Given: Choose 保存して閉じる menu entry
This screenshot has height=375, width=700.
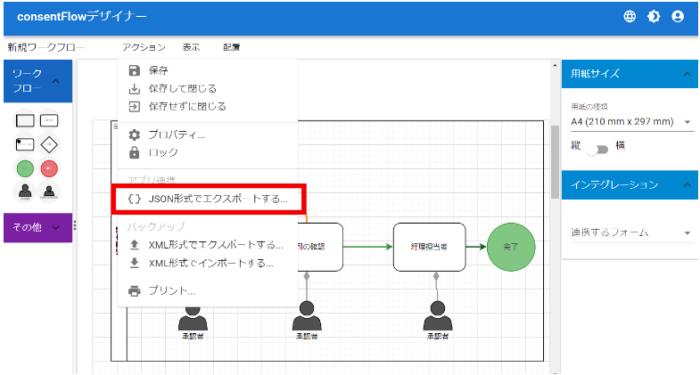Looking at the screenshot, I should (x=207, y=88).
